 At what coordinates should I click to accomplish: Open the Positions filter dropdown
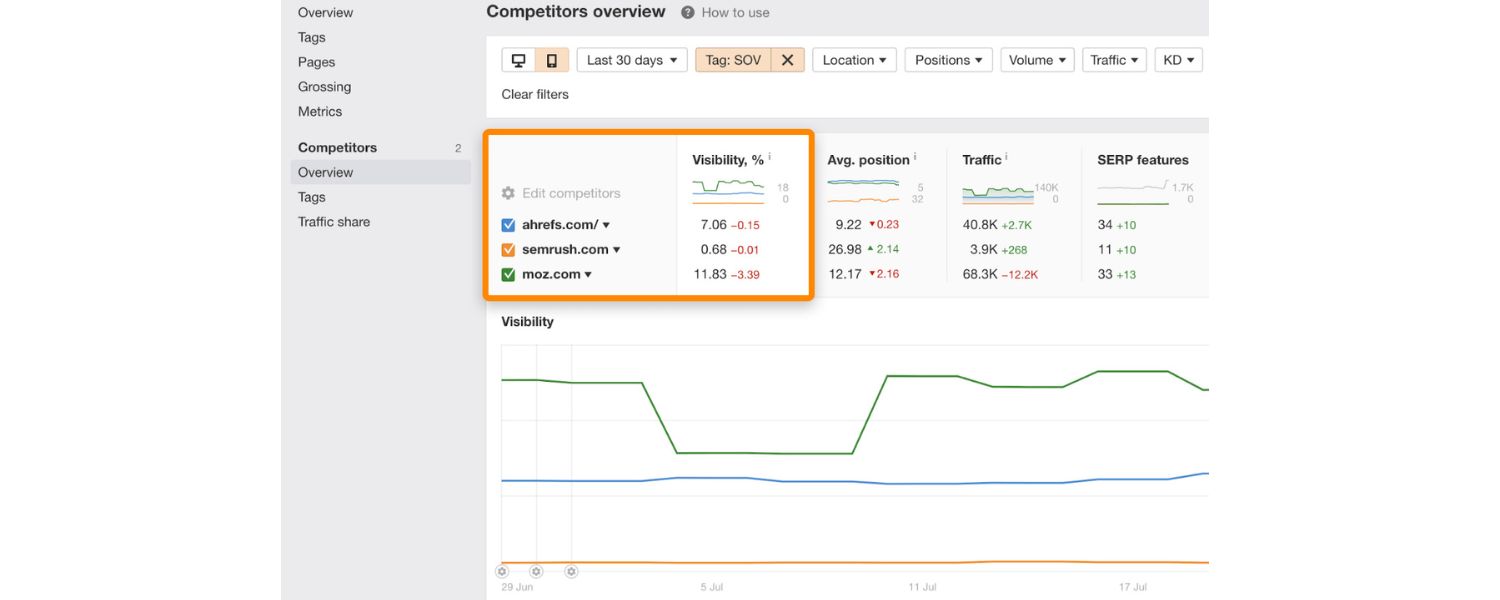click(948, 60)
